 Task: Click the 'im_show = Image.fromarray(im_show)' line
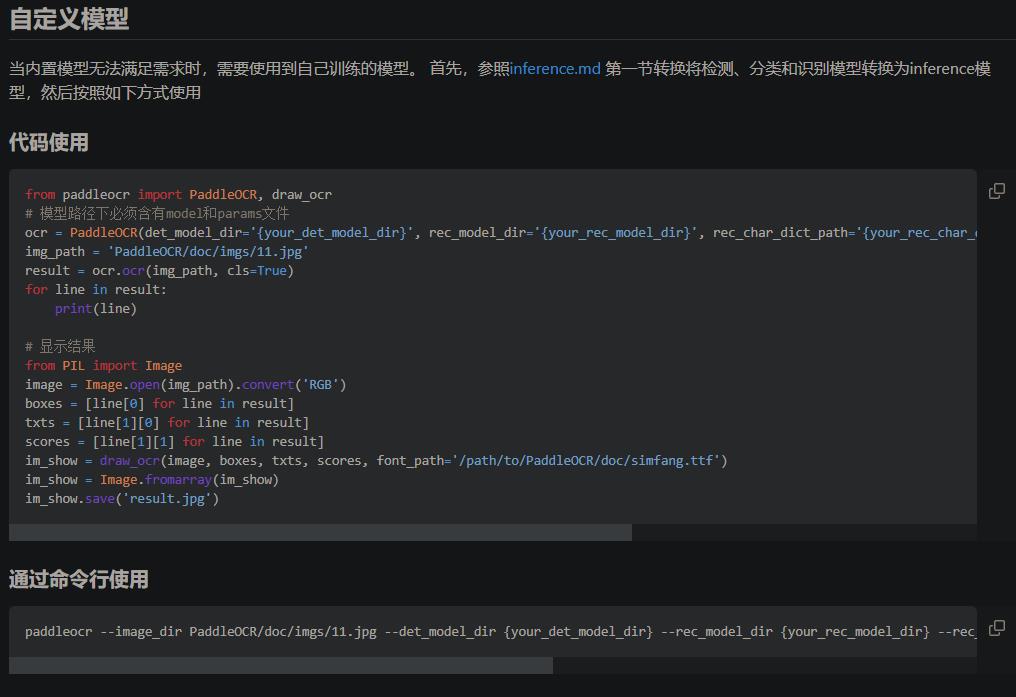152,479
